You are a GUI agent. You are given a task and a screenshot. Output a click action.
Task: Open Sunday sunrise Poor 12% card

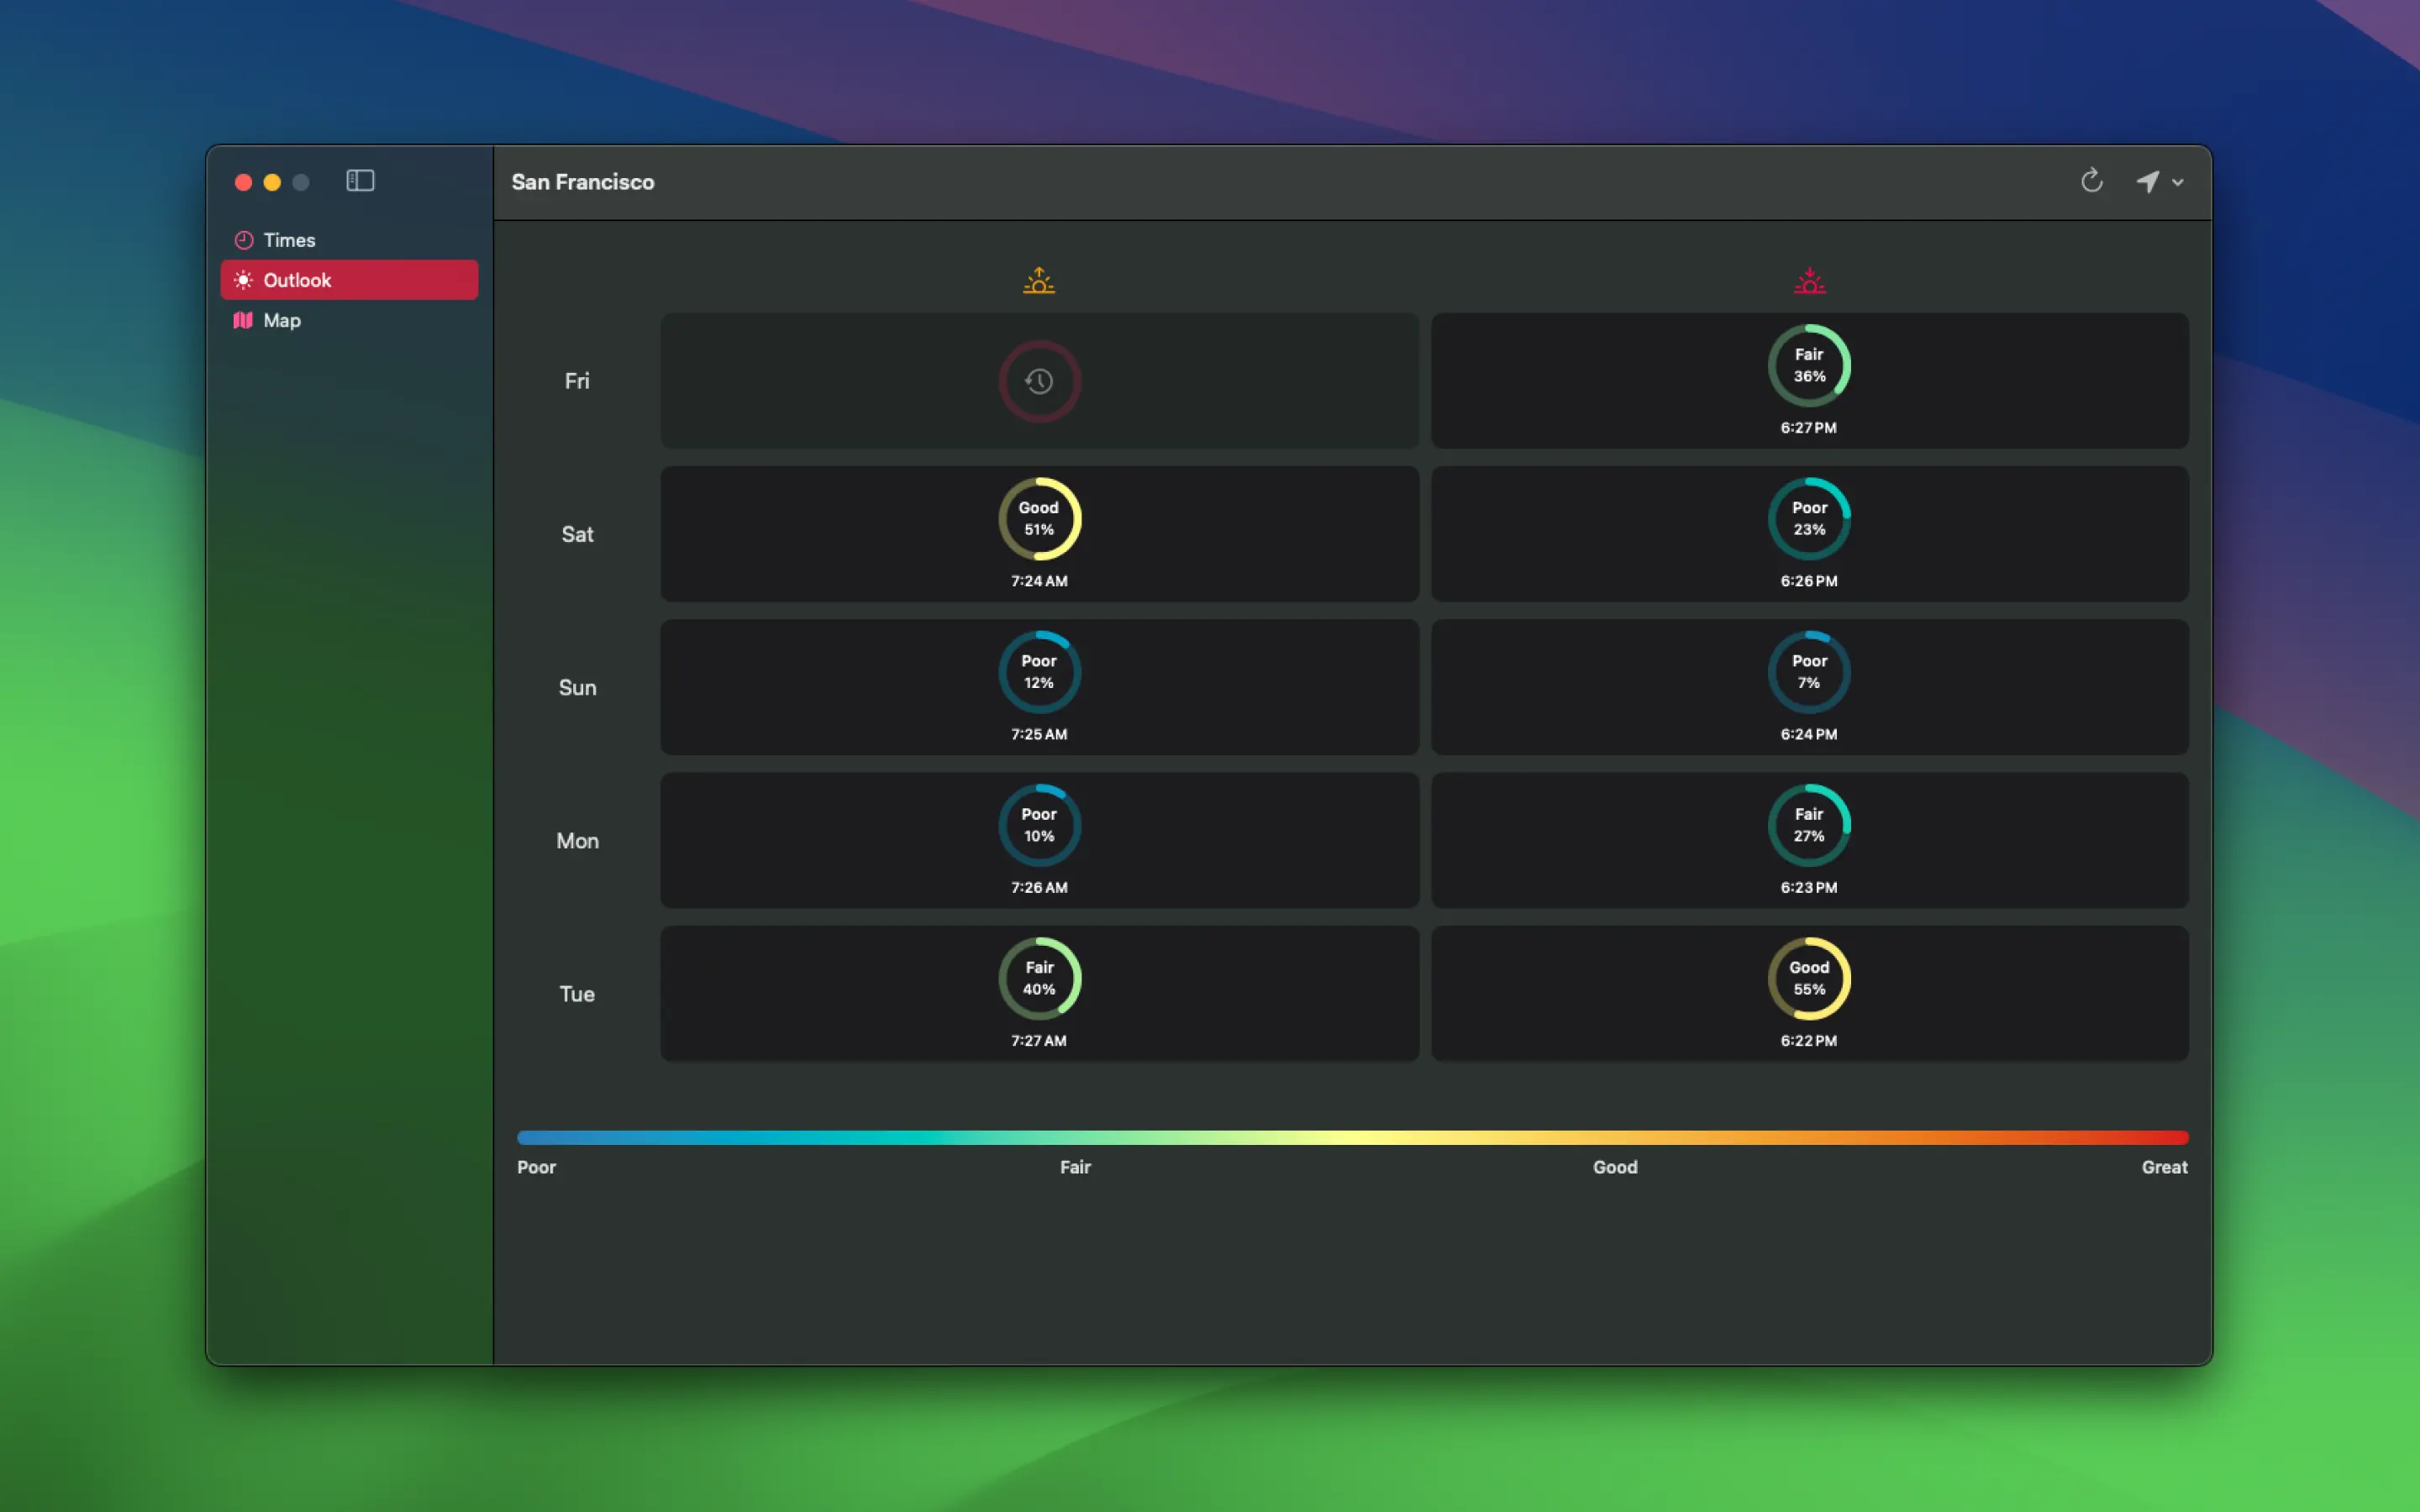pyautogui.click(x=1039, y=687)
